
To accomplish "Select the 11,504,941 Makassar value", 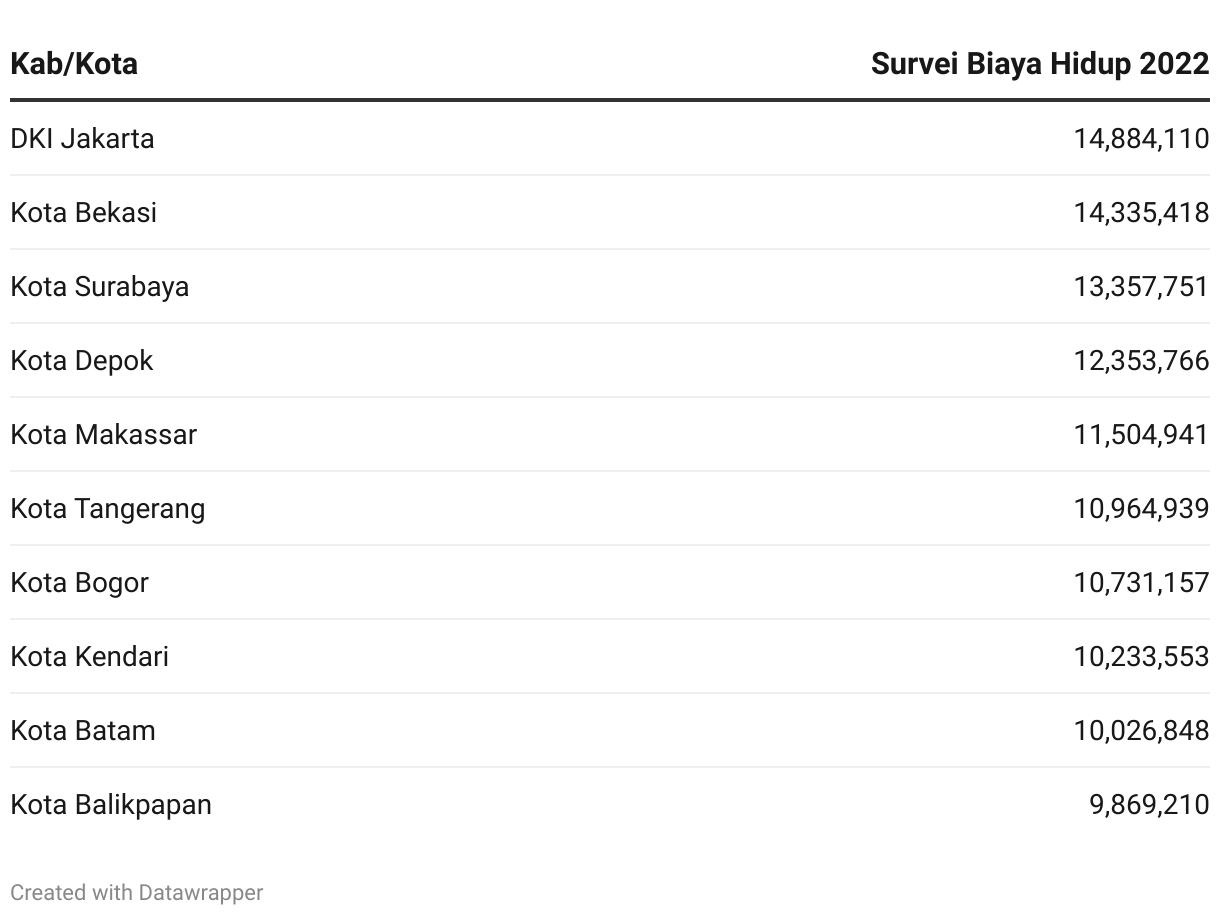I will coord(1141,434).
